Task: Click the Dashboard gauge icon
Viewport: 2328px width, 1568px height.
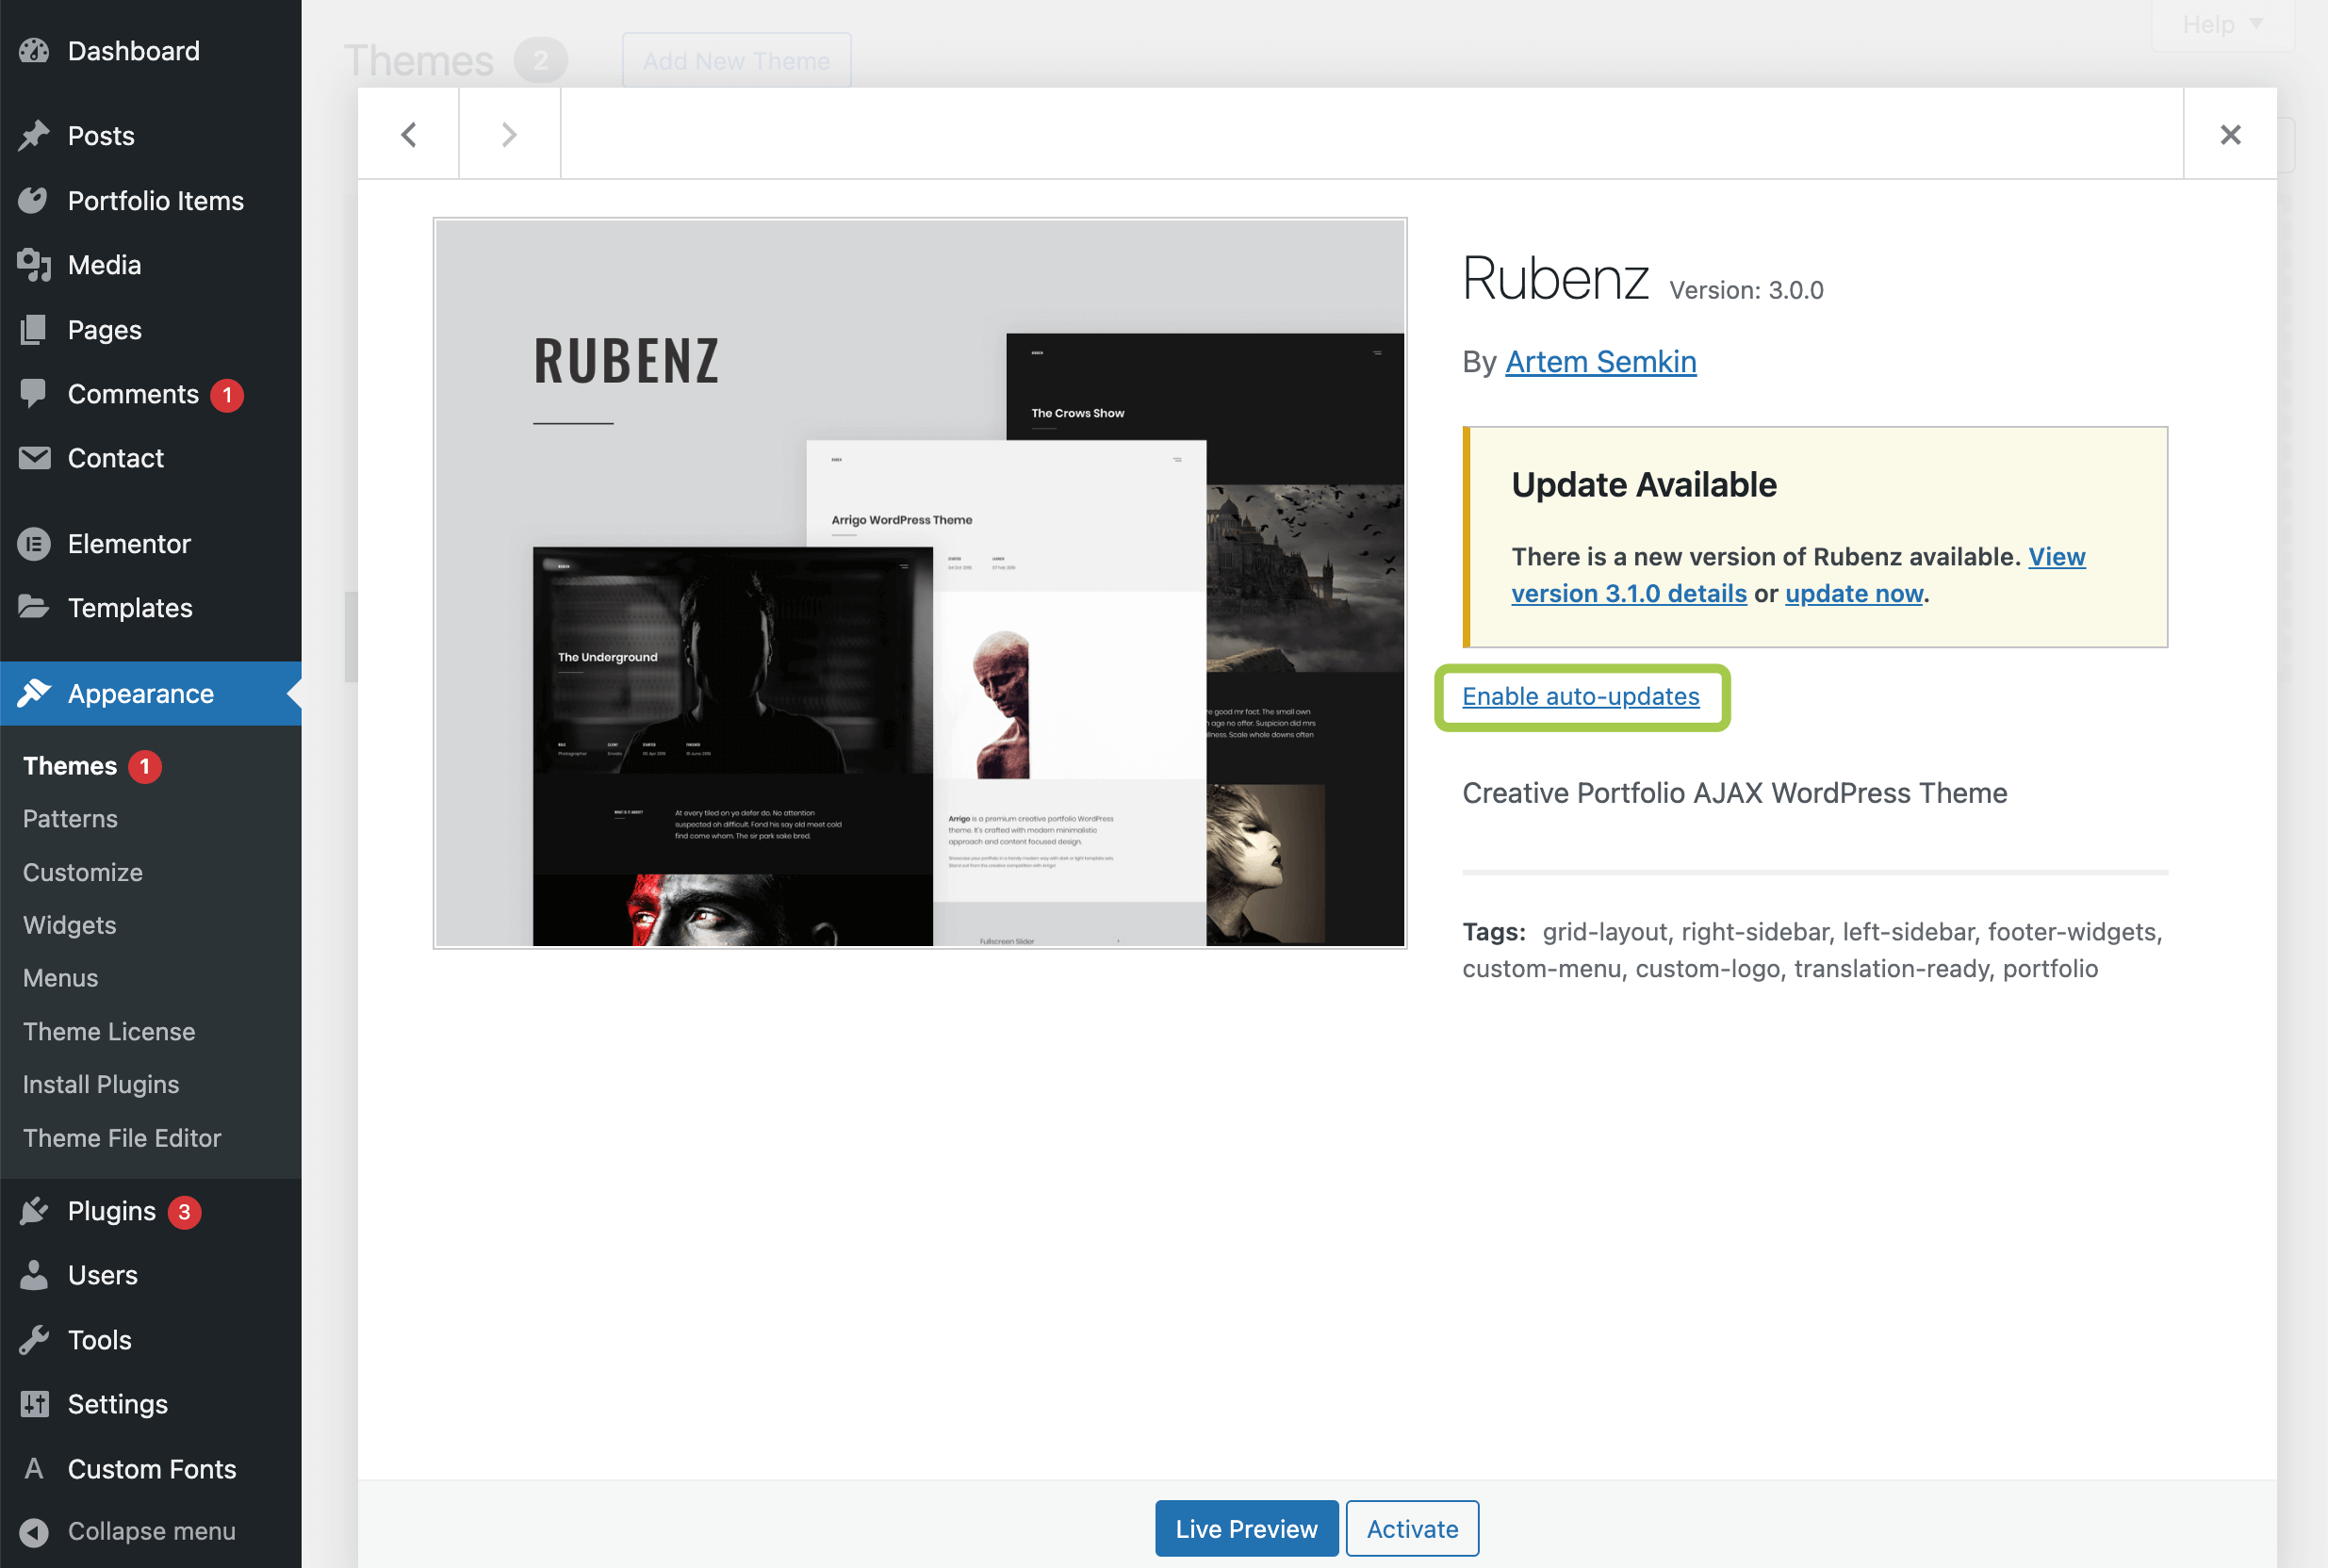Action: [x=34, y=51]
